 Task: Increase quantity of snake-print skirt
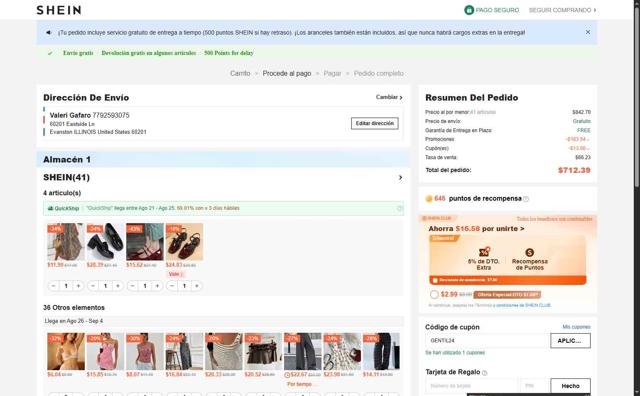78,286
